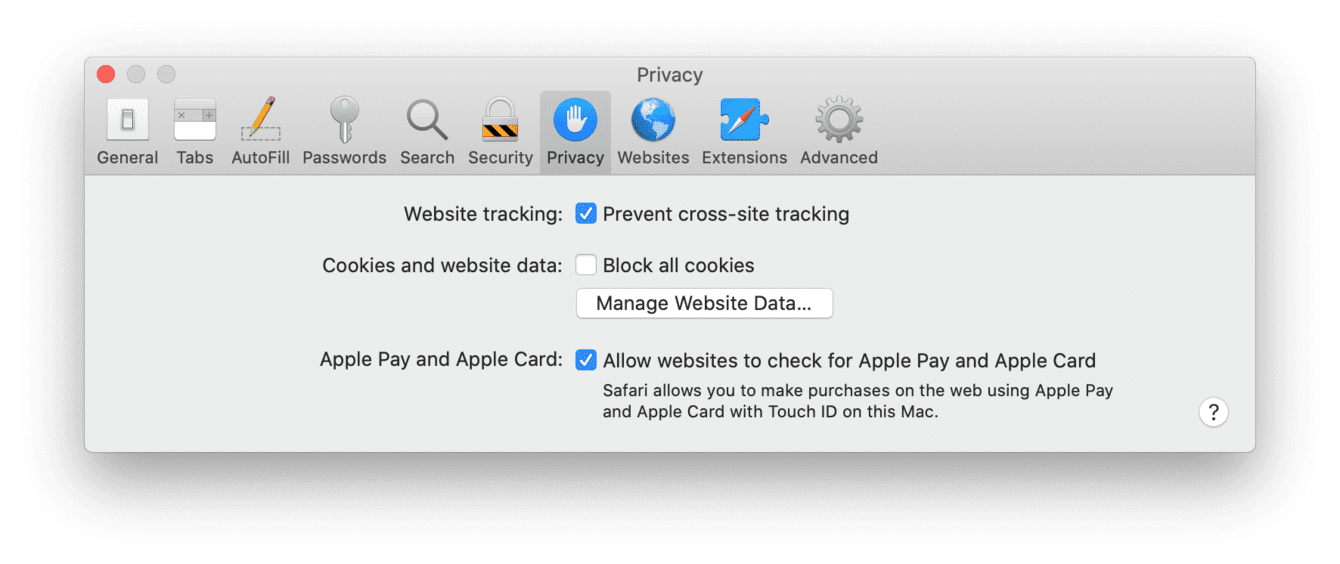Open the Search magnifying glass pane

[x=427, y=132]
